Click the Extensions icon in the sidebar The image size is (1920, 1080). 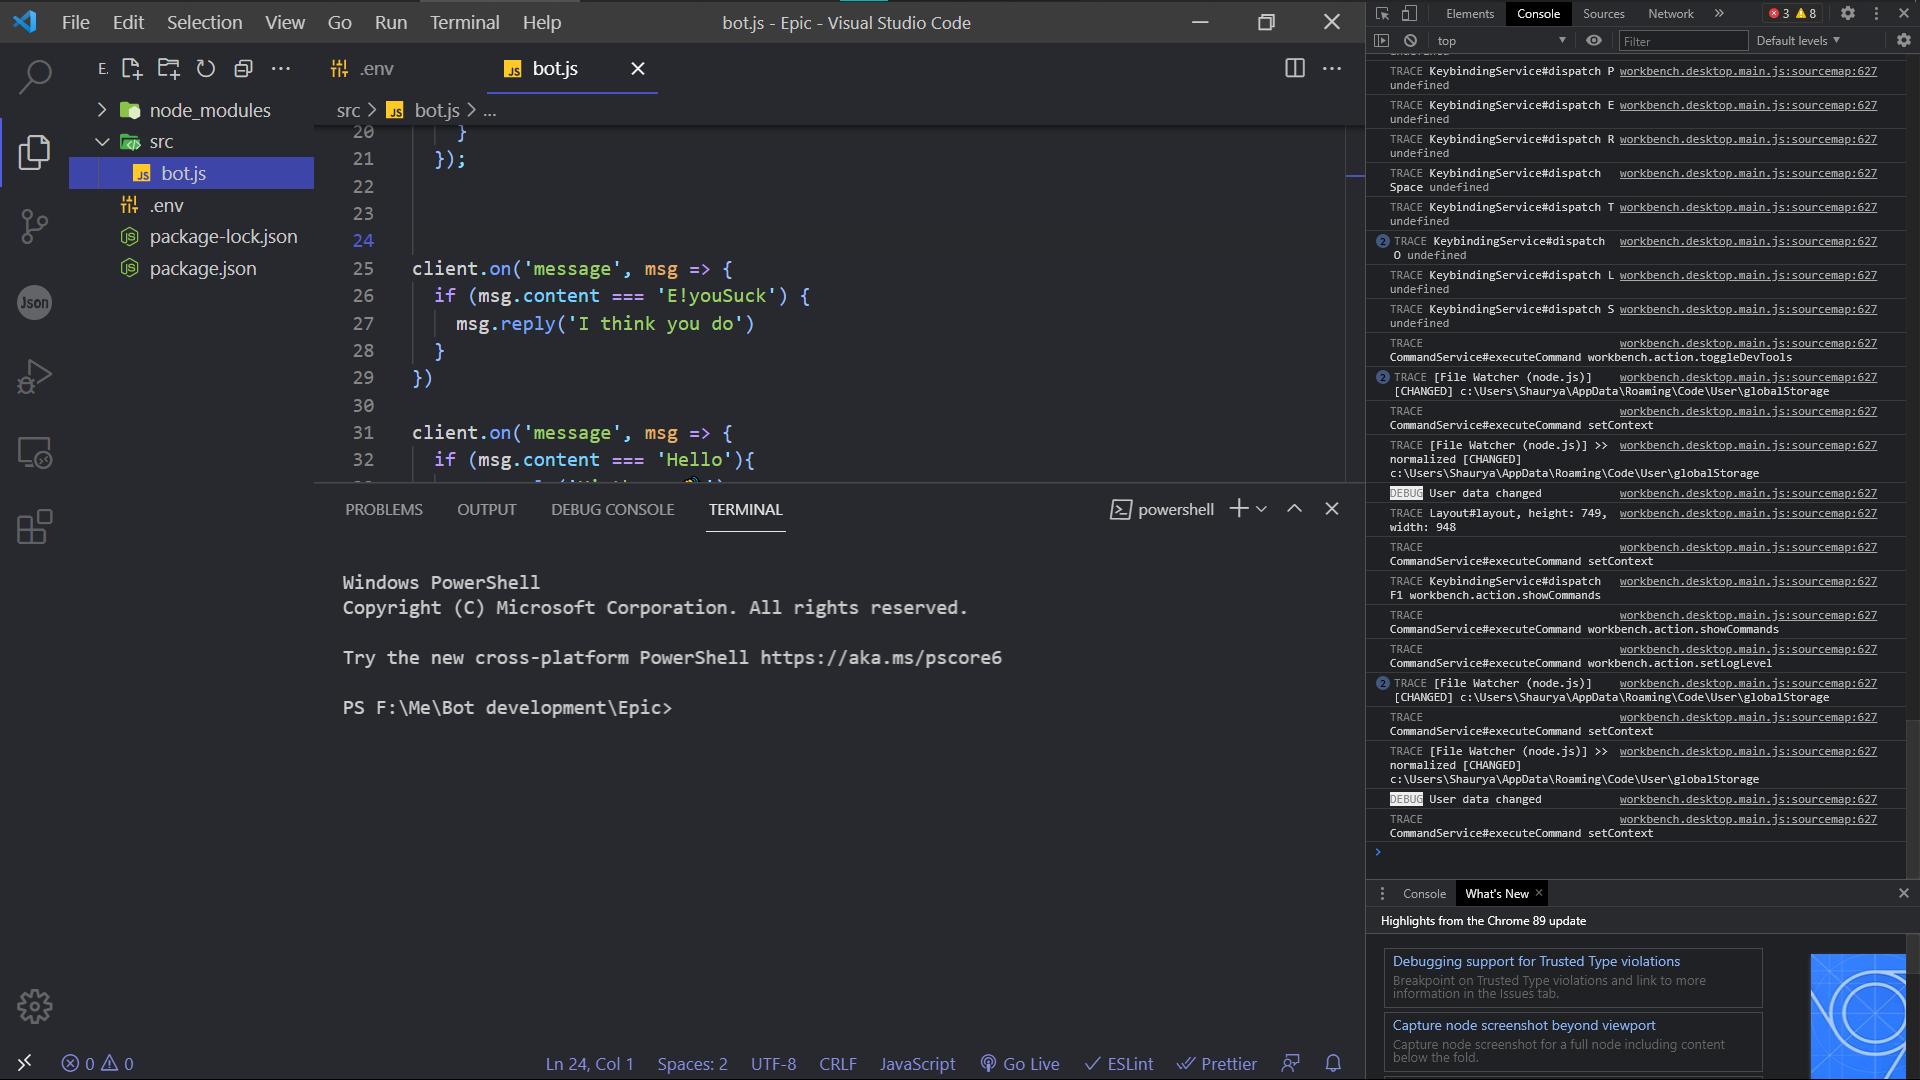point(35,527)
